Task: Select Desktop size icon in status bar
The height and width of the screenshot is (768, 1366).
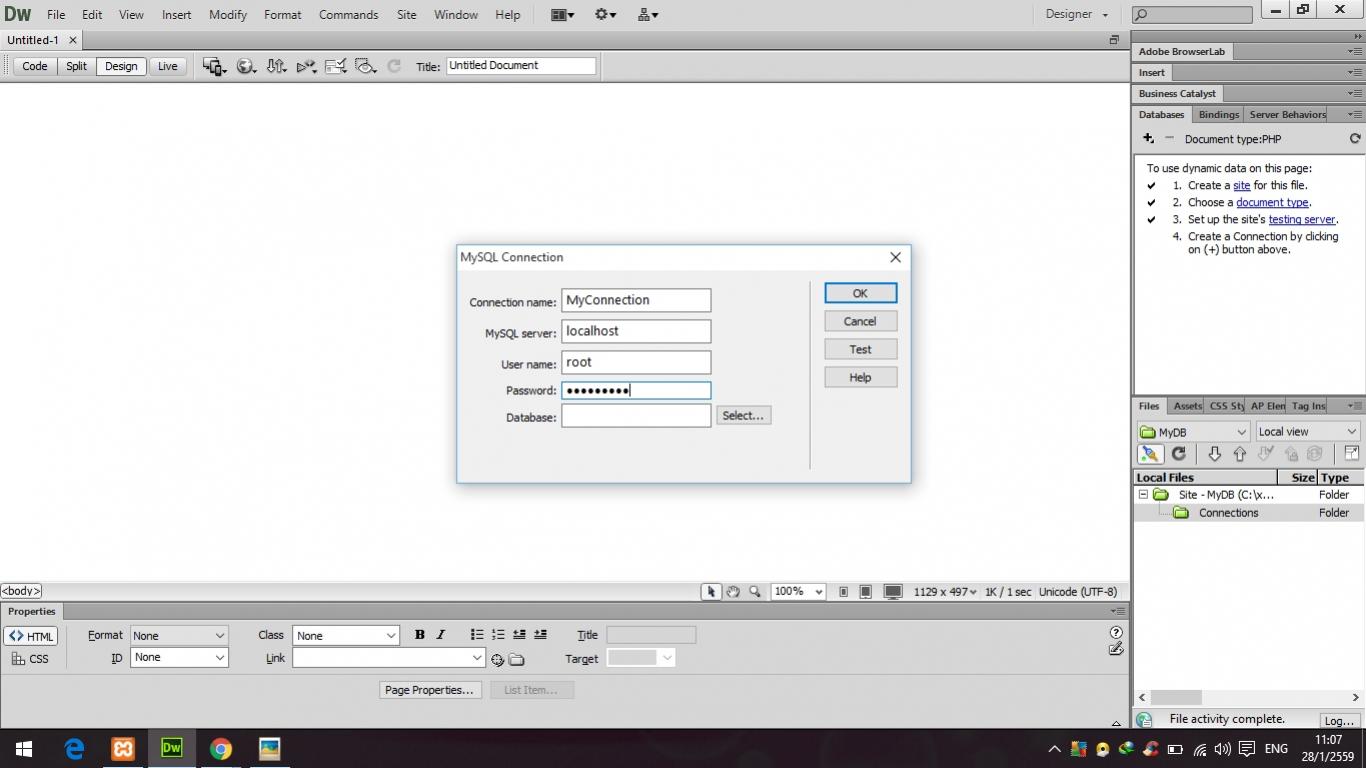Action: click(893, 592)
